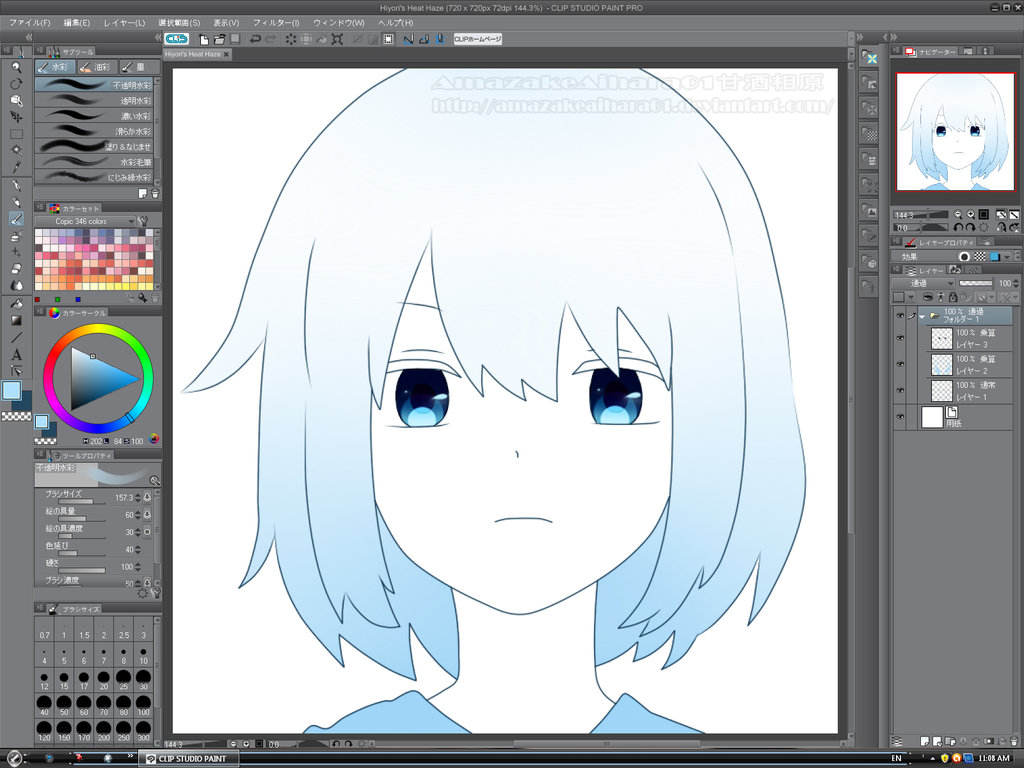Click the CLIPホームページ button
The image size is (1024, 768).
pos(478,39)
